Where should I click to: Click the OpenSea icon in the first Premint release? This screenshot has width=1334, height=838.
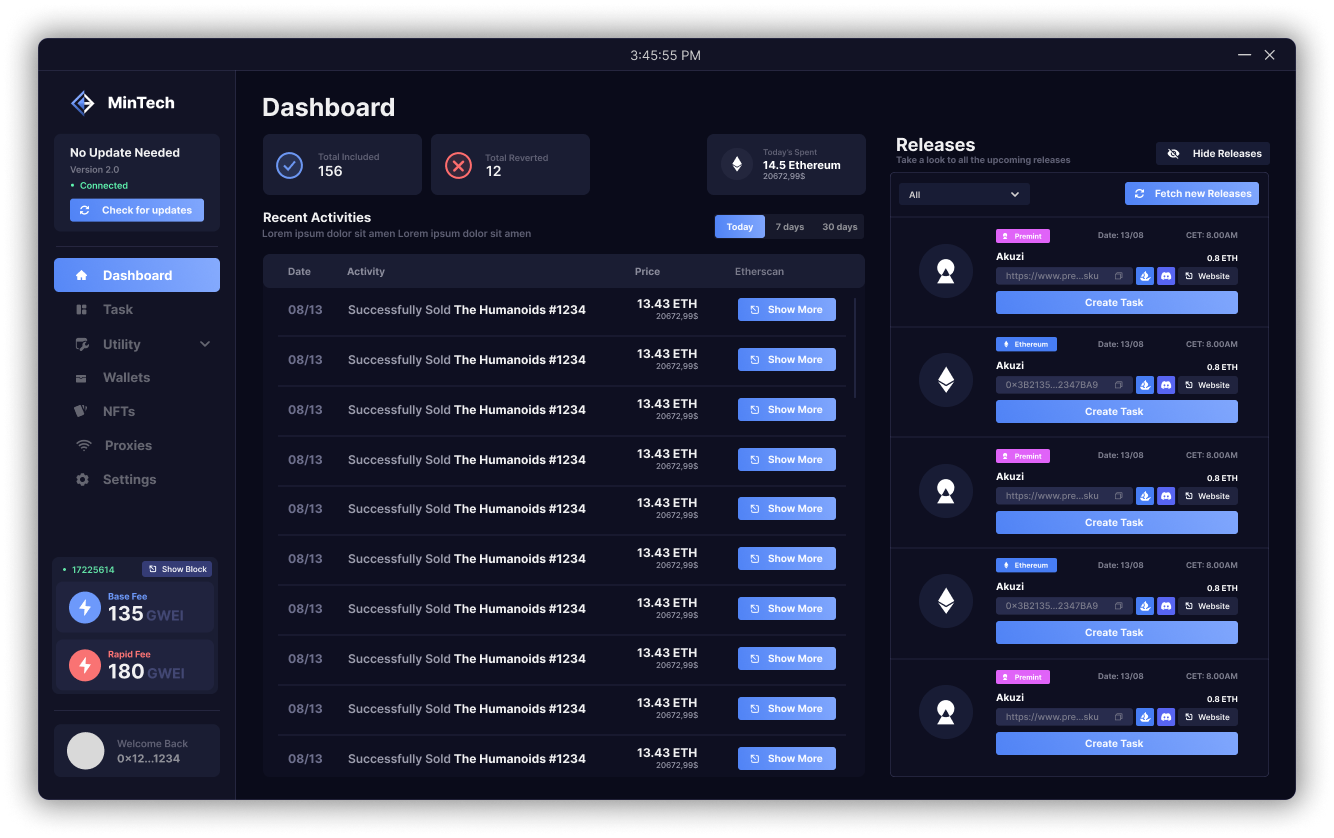point(1145,276)
